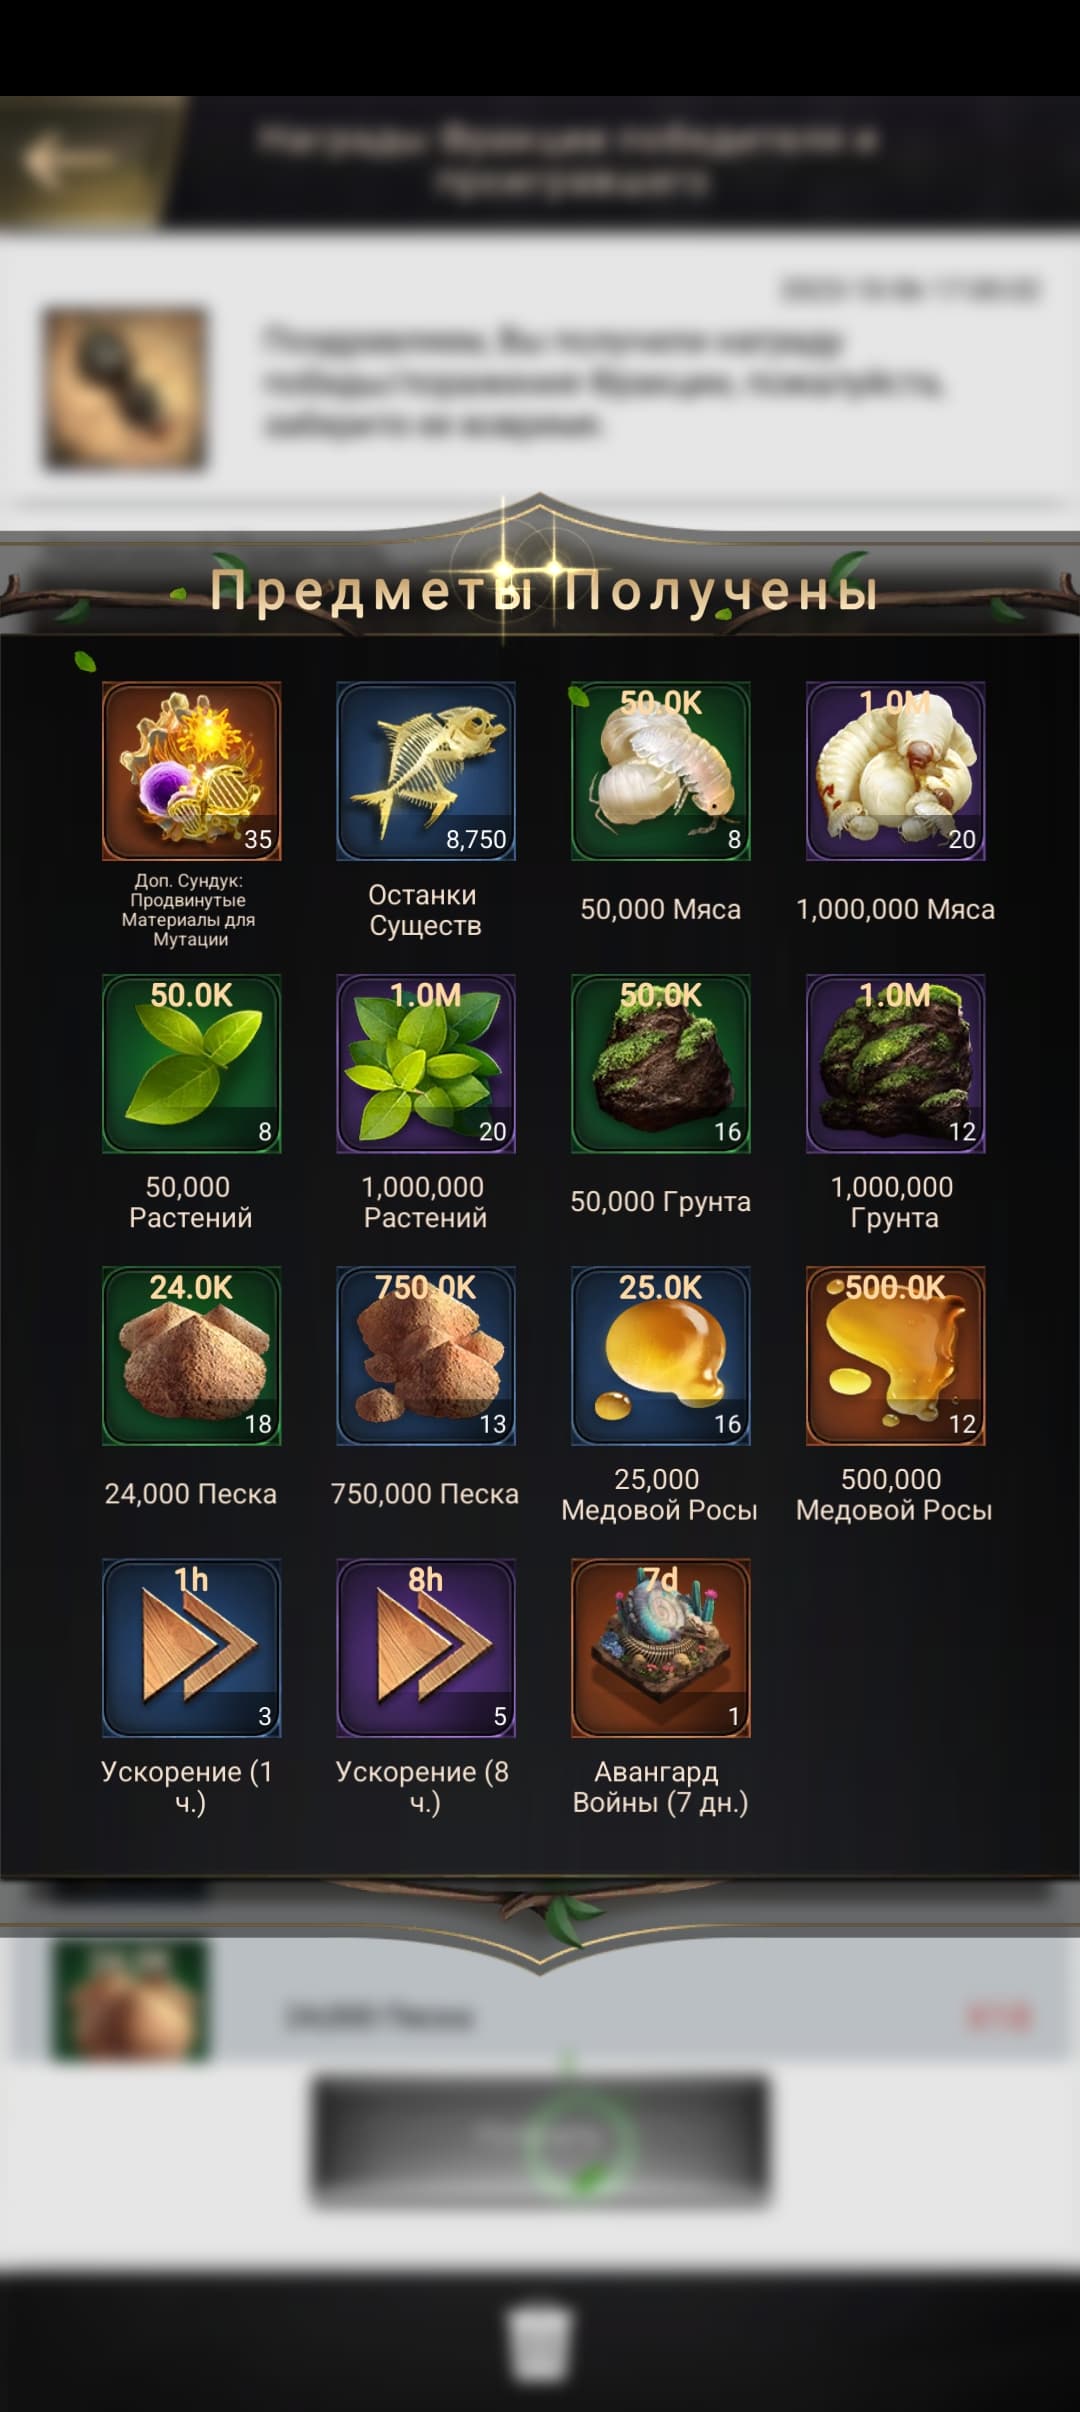Select the 25,000 Медовой Росы honeydew icon
Viewport: 1080px width, 2412px height.
point(661,1355)
